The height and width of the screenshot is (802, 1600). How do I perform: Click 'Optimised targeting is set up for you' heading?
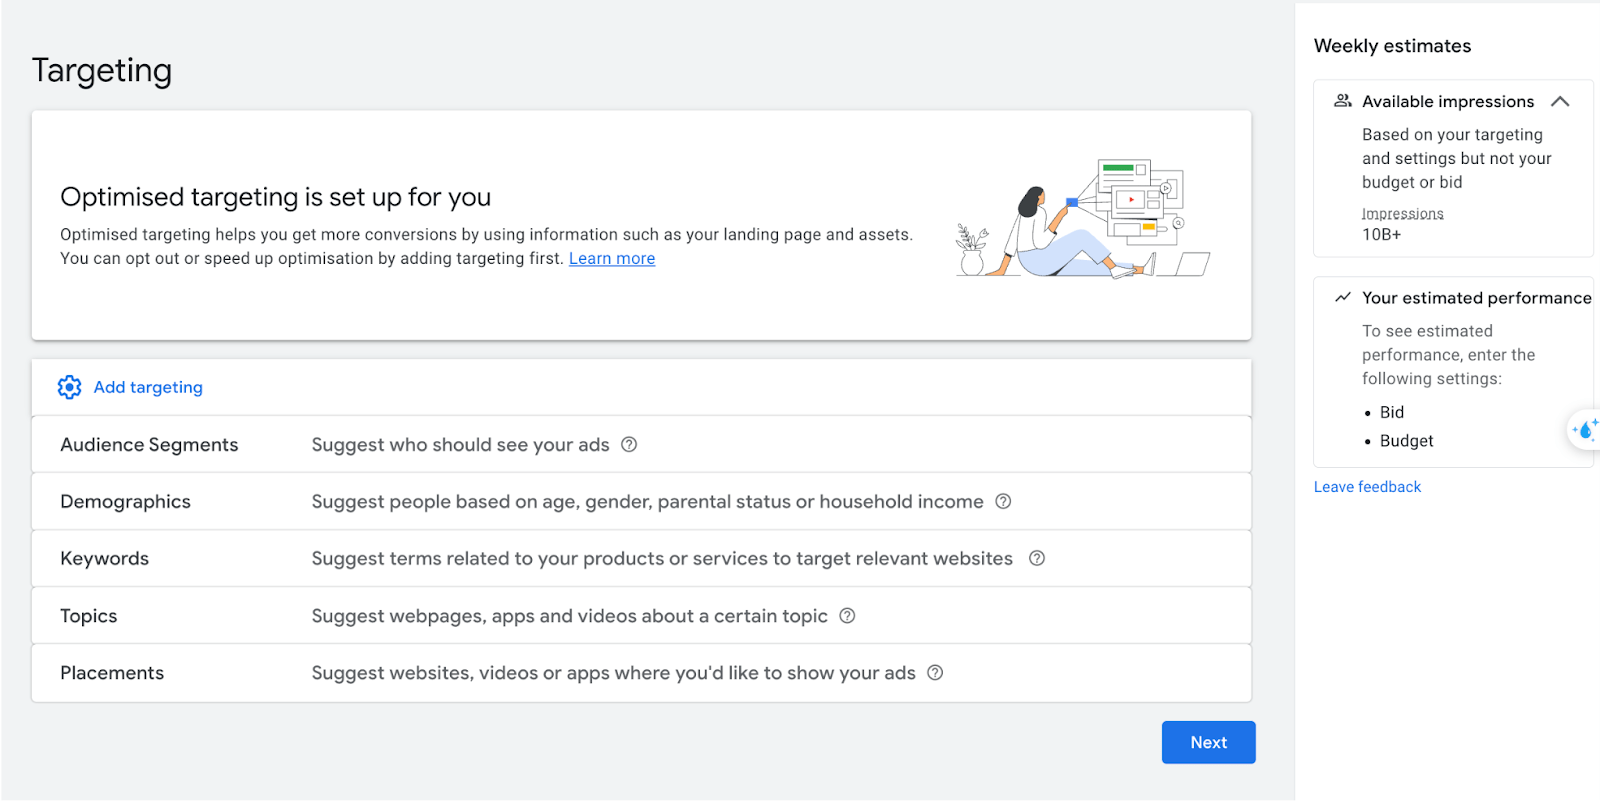click(275, 197)
